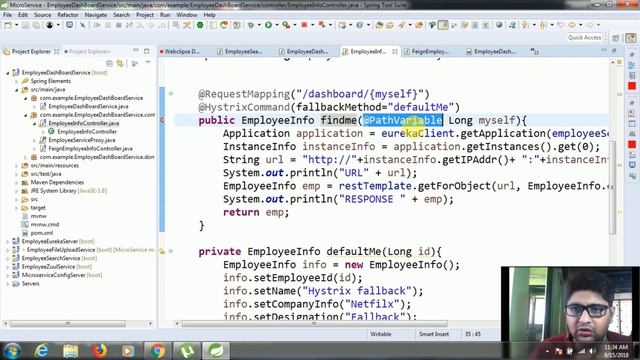Click the Quick Access search field

[x=584, y=38]
